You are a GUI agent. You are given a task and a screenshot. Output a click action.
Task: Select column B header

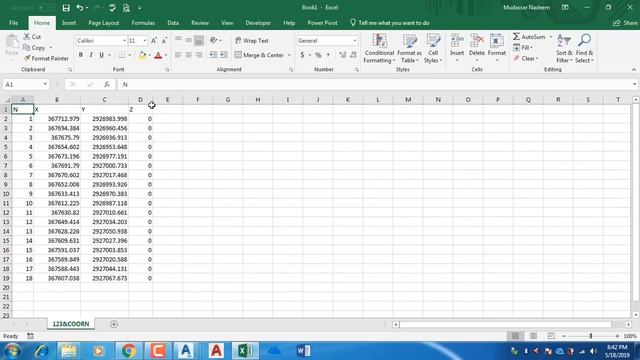point(57,100)
